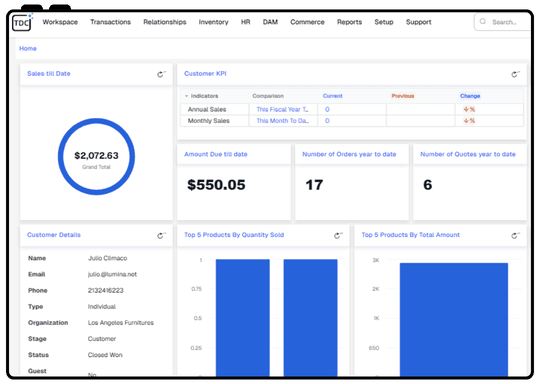Open the Setup menu
540x384 pixels.
click(384, 22)
